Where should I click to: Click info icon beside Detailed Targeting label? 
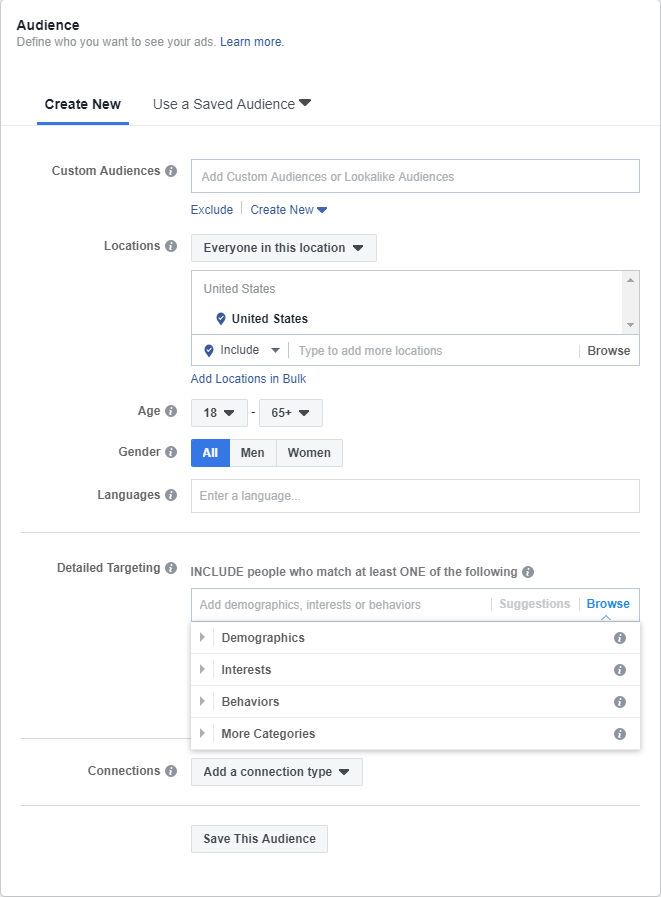click(171, 568)
